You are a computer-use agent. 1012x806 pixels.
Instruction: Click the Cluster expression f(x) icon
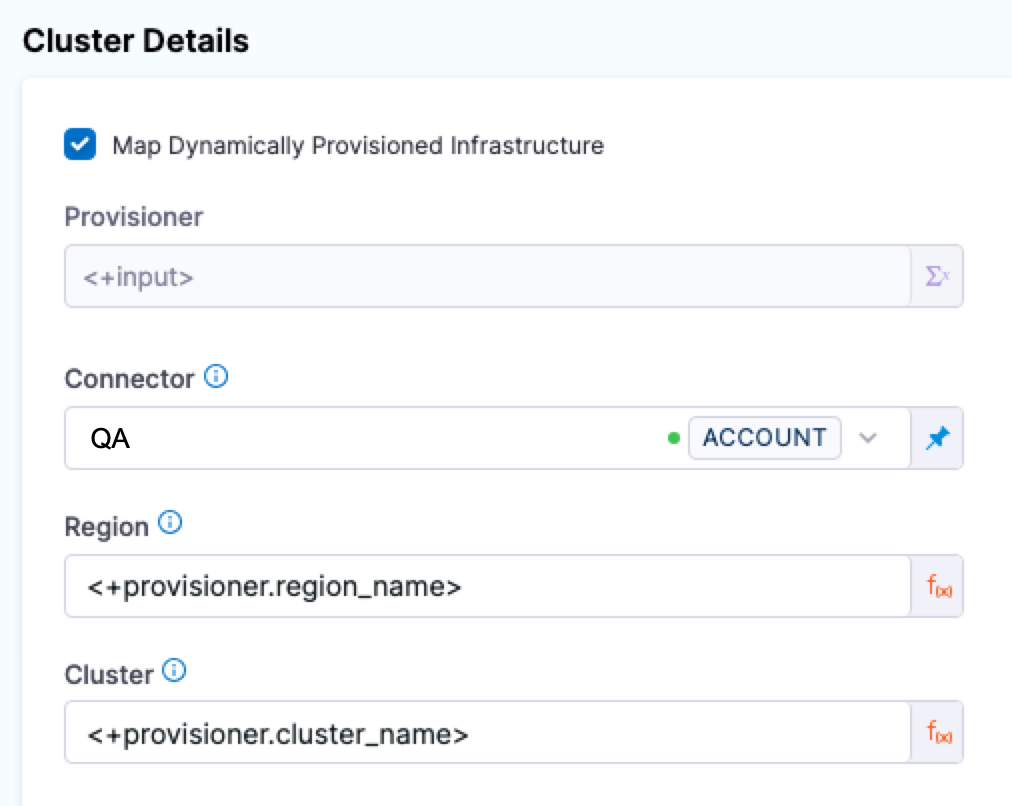(x=938, y=735)
